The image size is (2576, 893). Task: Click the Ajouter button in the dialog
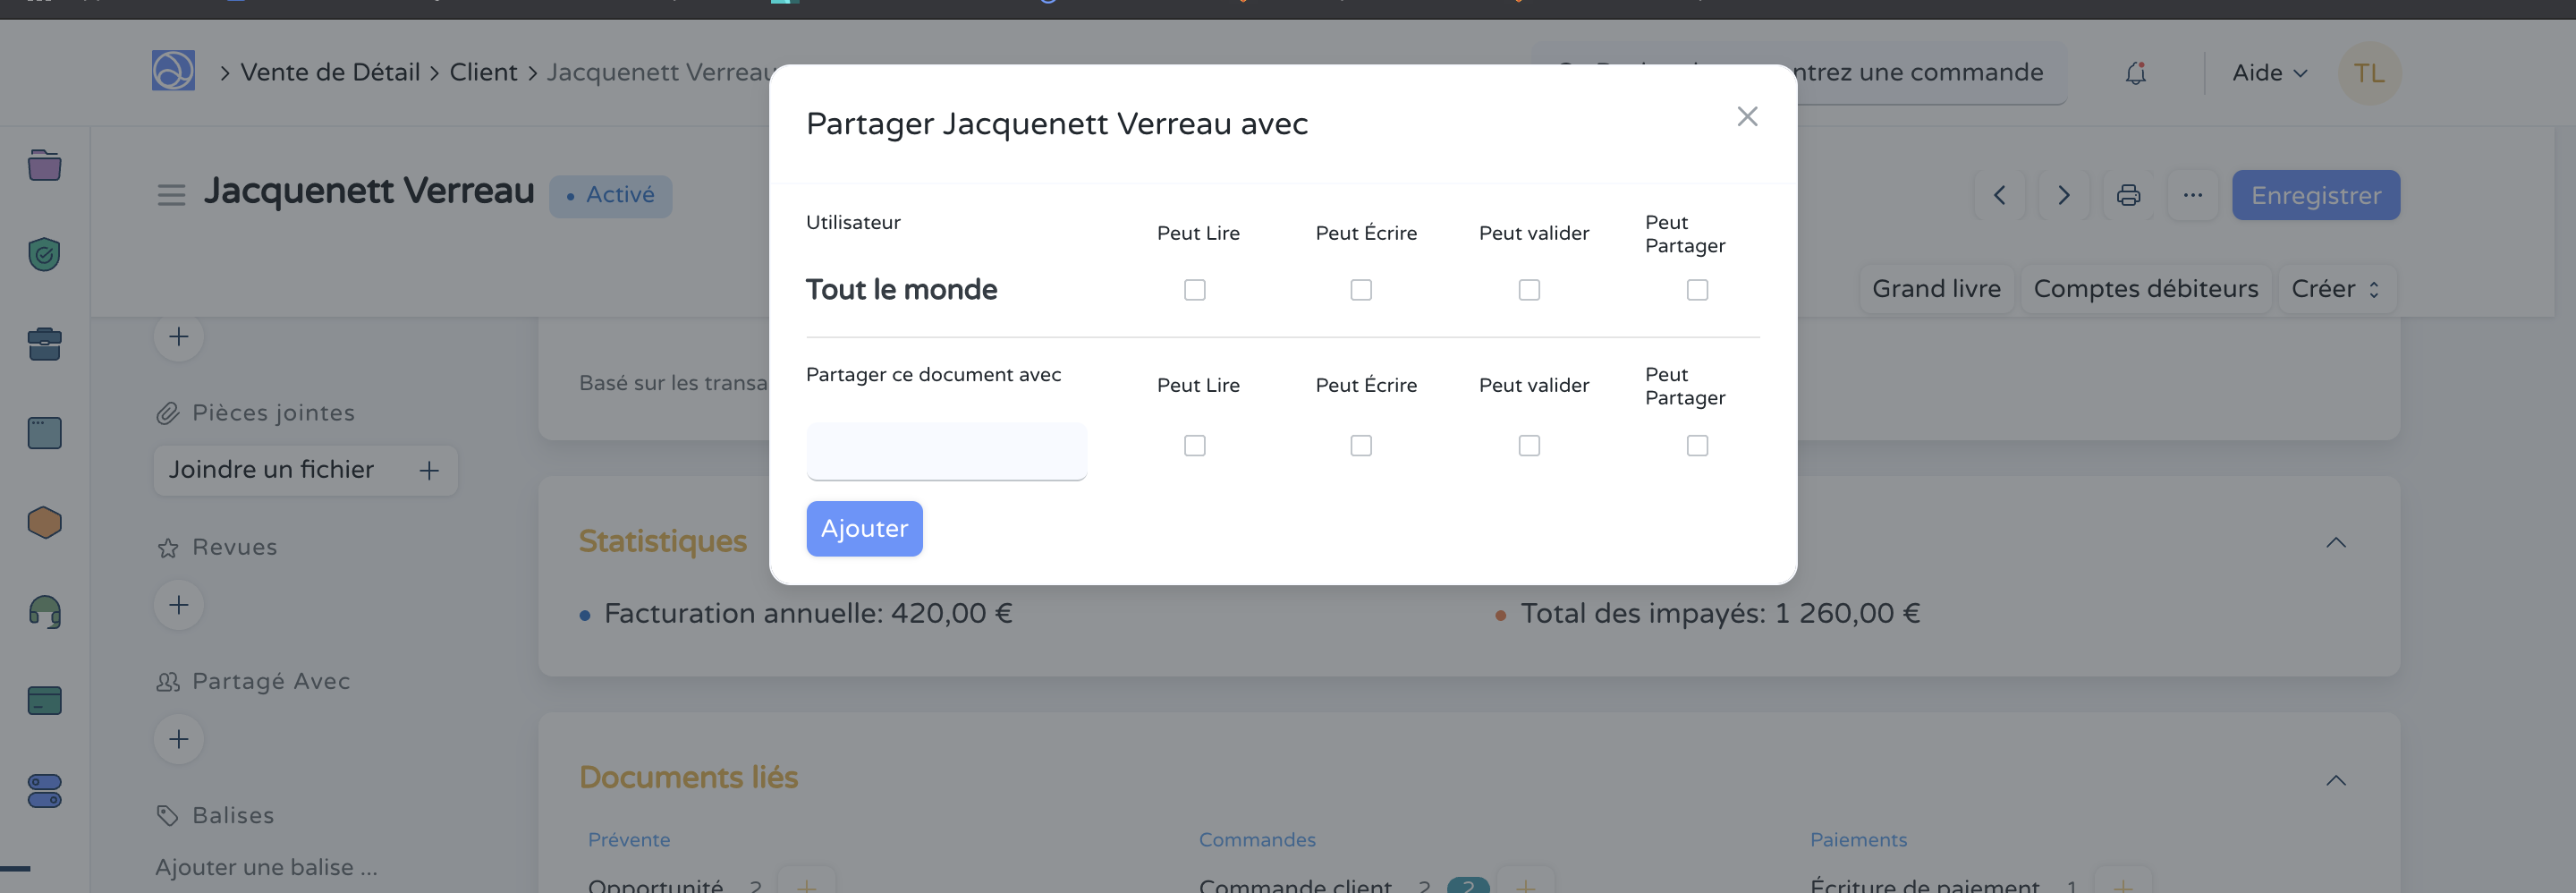(864, 528)
